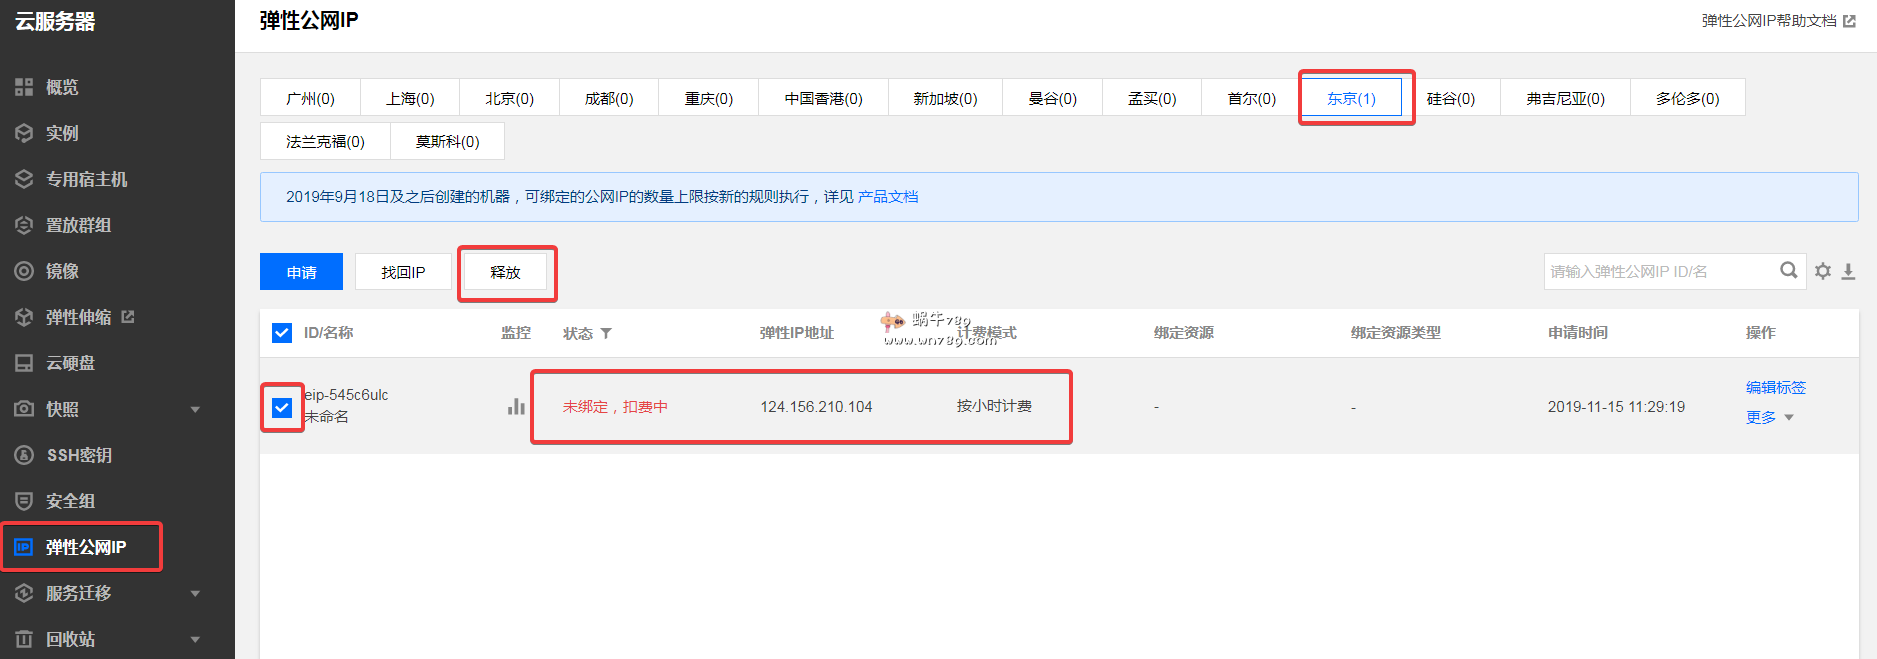Click the 镜像 sidebar icon

(x=24, y=271)
